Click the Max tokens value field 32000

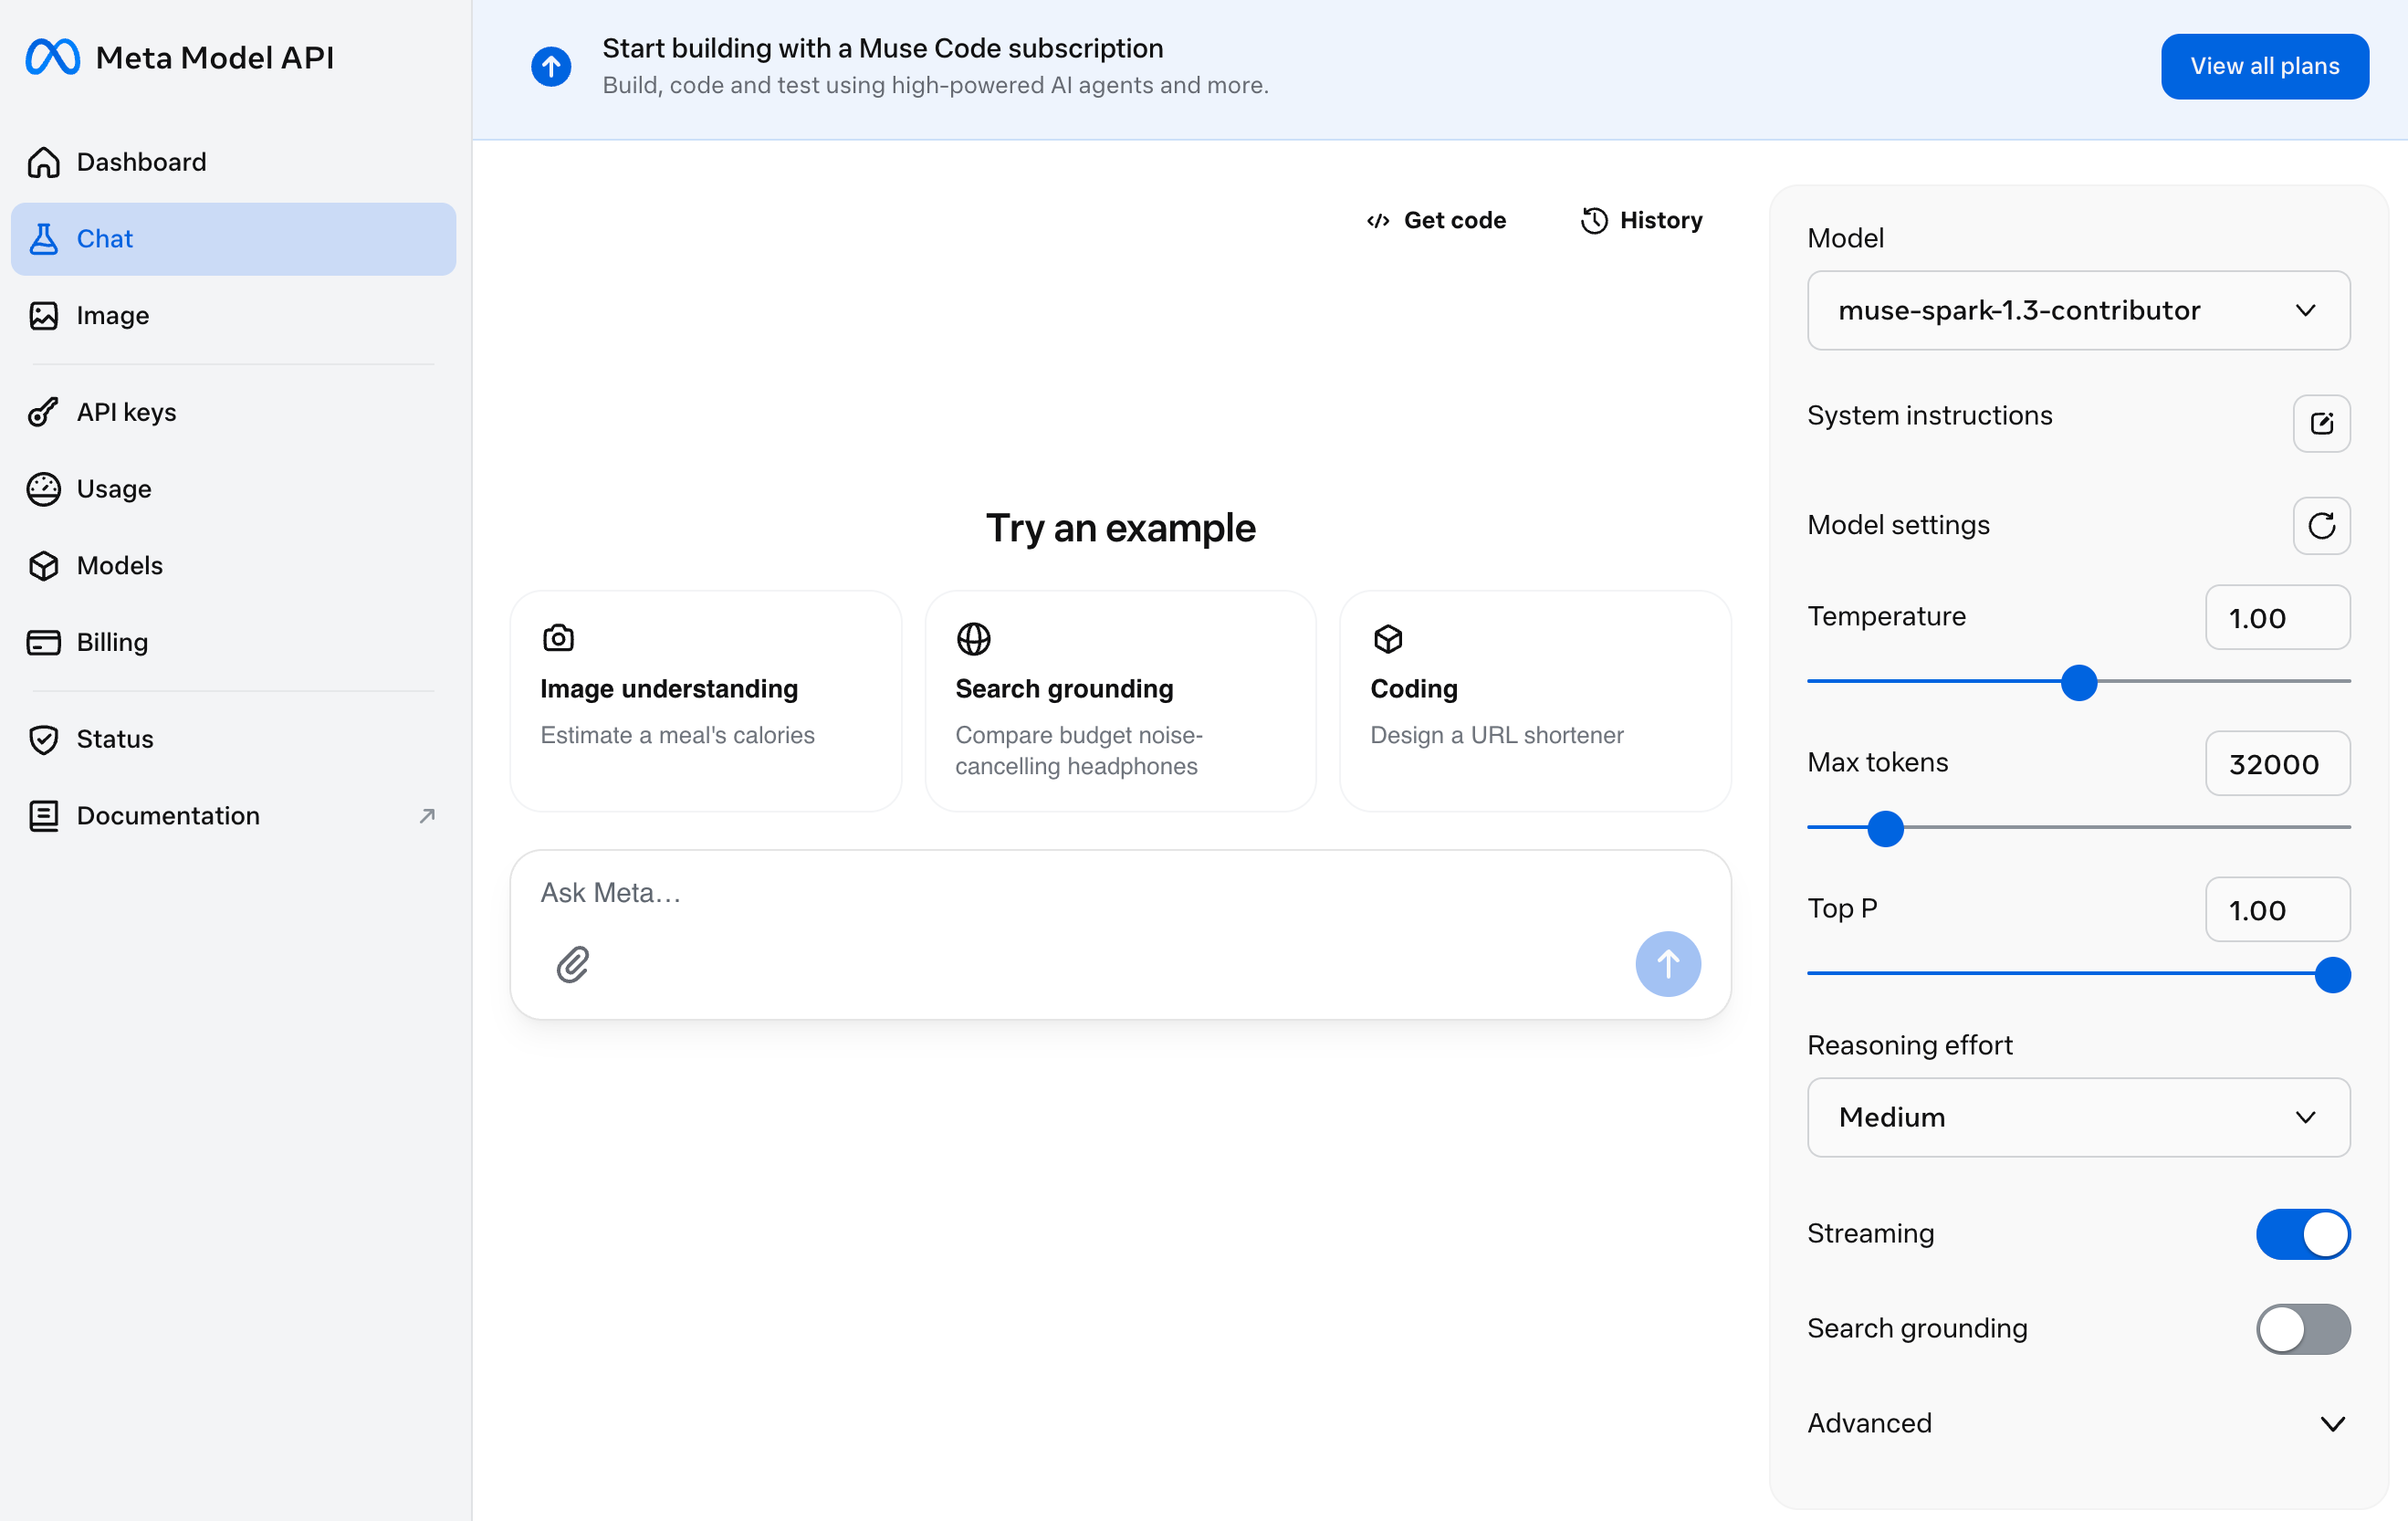[2277, 764]
